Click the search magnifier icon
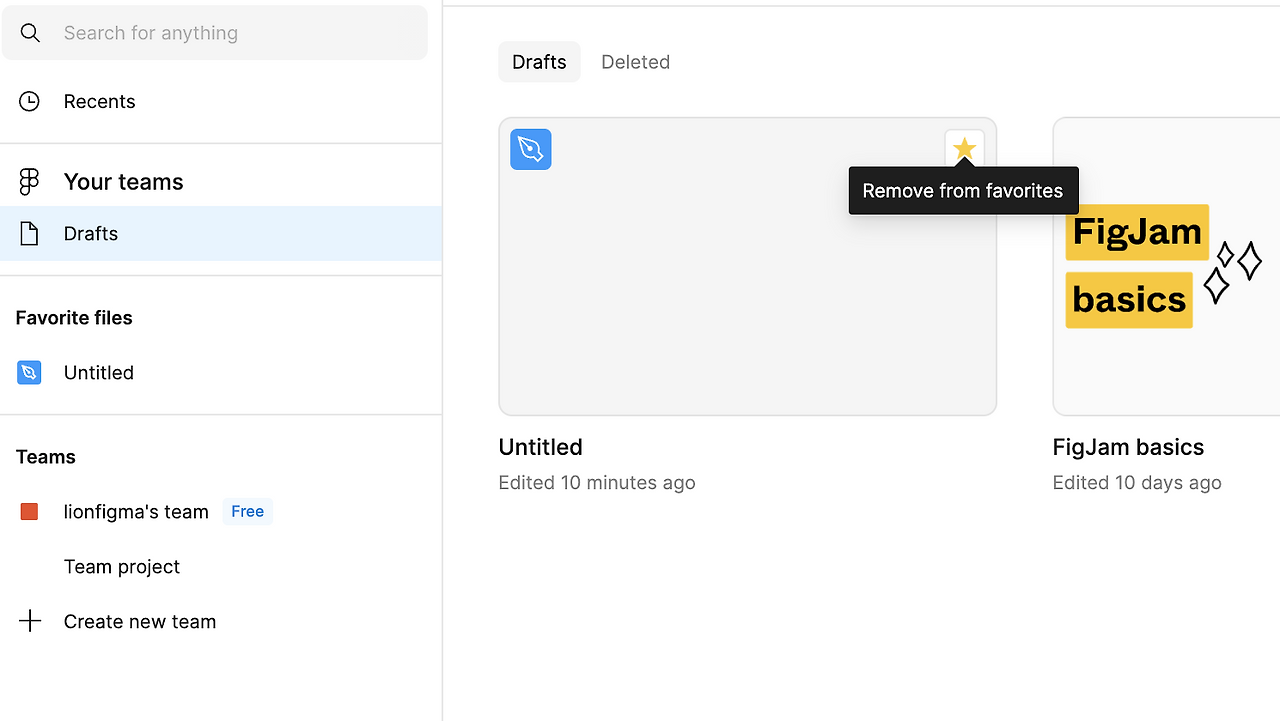Screen dimensions: 1280x721 coord(30,33)
